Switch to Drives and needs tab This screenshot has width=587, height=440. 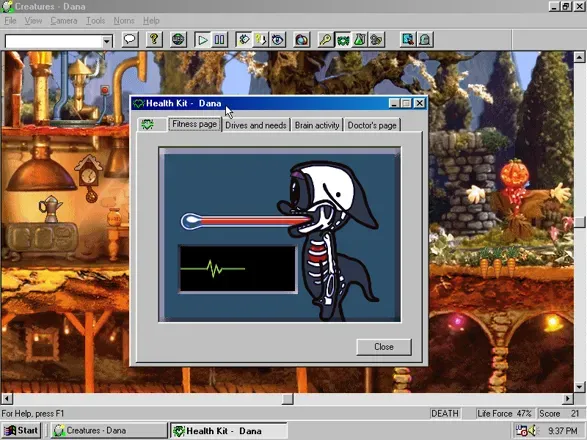[x=256, y=125]
